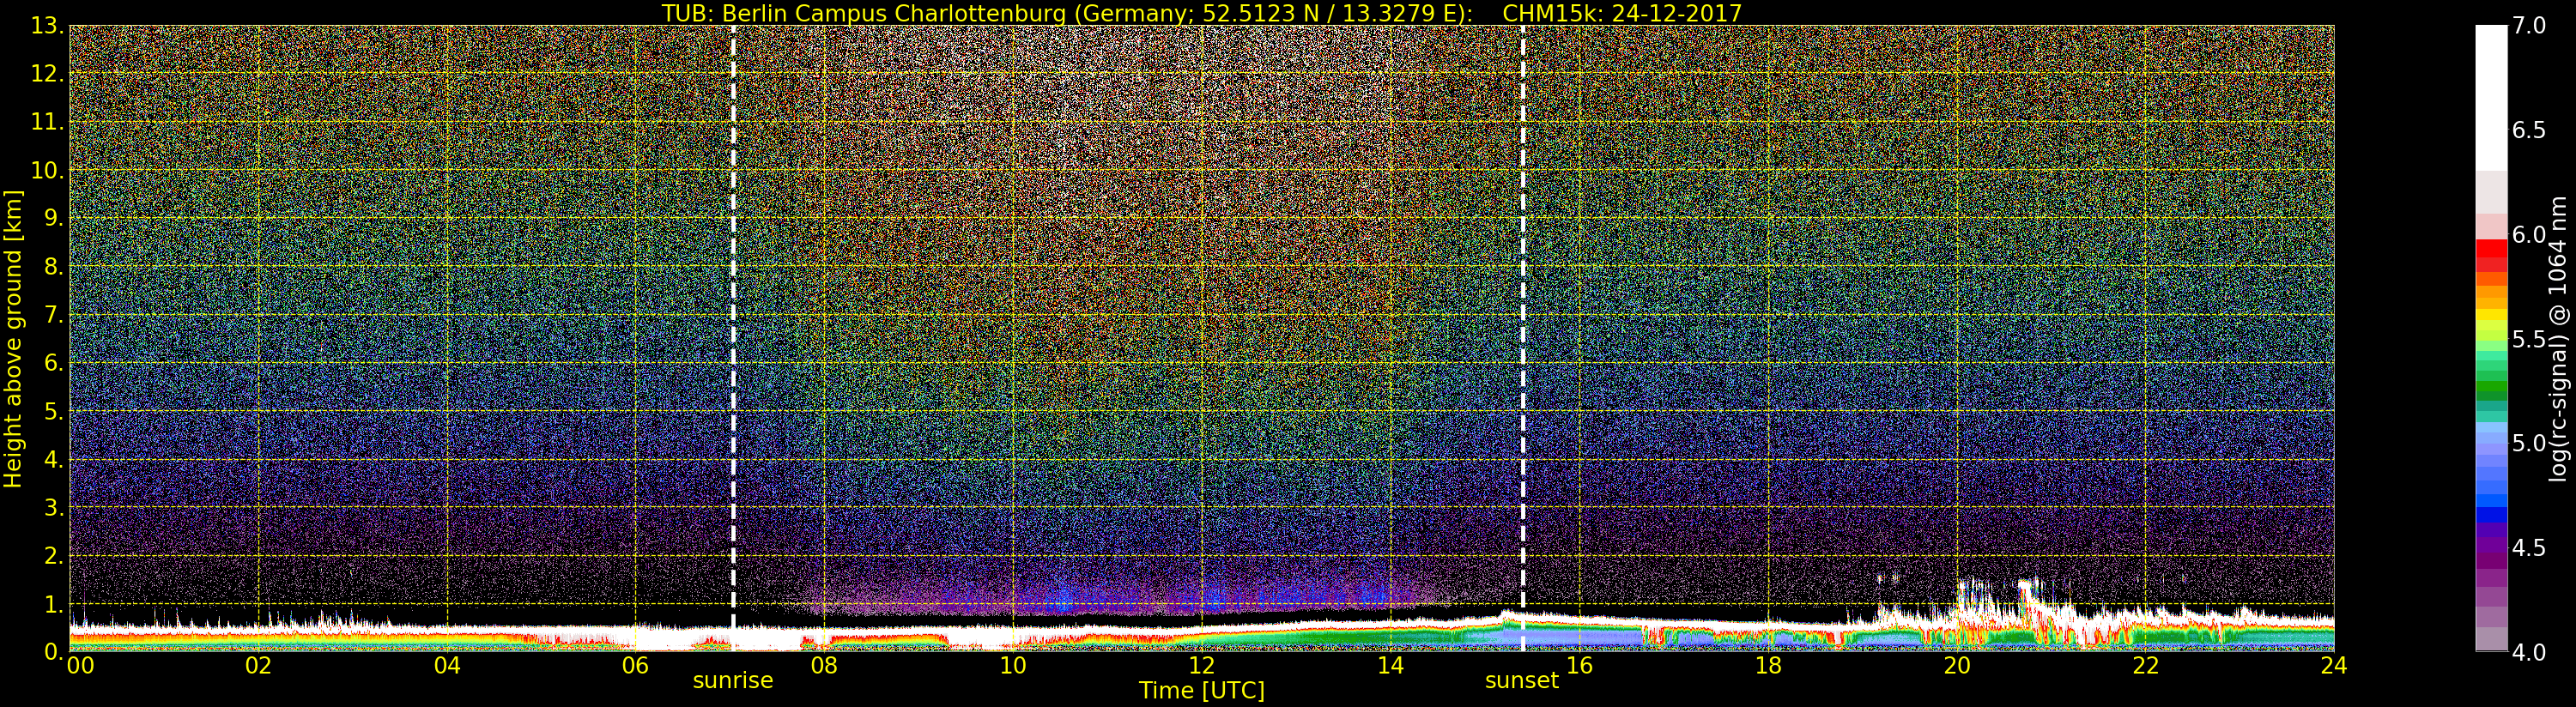Click the white top section of the colorbar

pyautogui.click(x=2490, y=100)
